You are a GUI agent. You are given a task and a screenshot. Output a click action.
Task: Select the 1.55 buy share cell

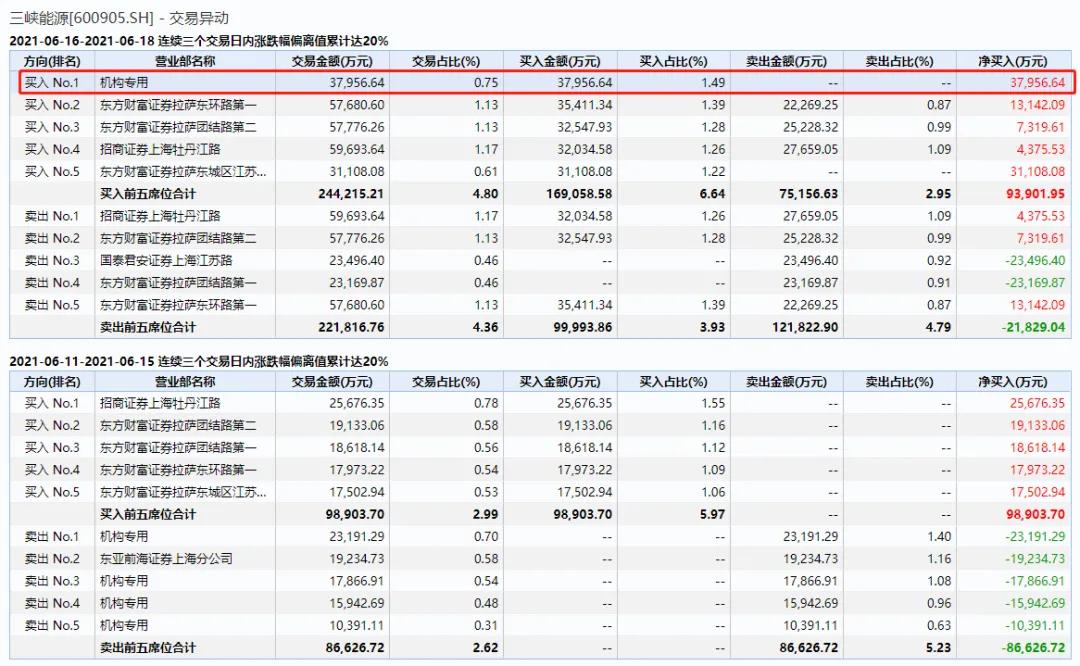(713, 403)
